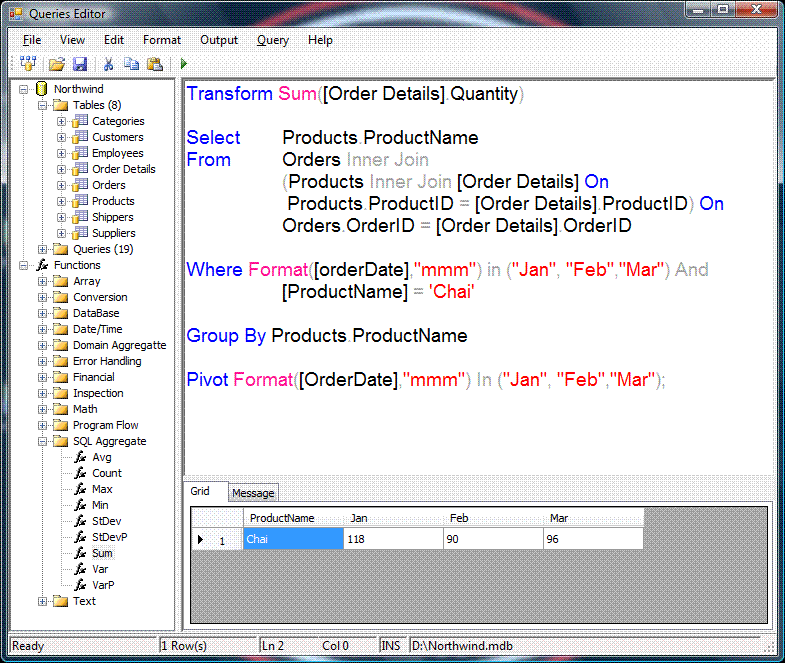The width and height of the screenshot is (785, 663).
Task: Place cursor in the SQL query editor
Action: (479, 277)
